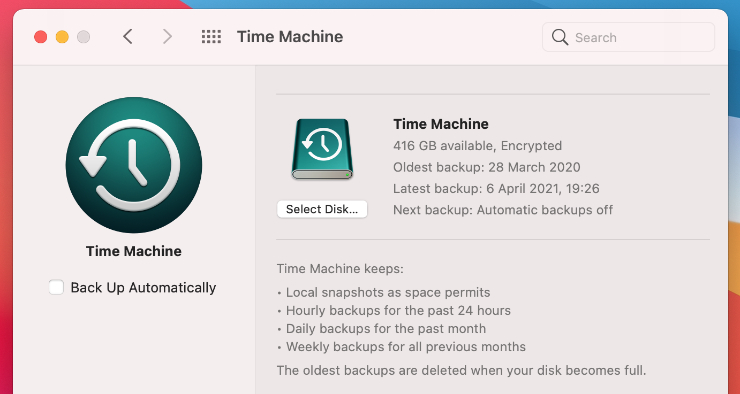Viewport: 740px width, 394px height.
Task: Open the Select Disk… button
Action: tap(322, 209)
